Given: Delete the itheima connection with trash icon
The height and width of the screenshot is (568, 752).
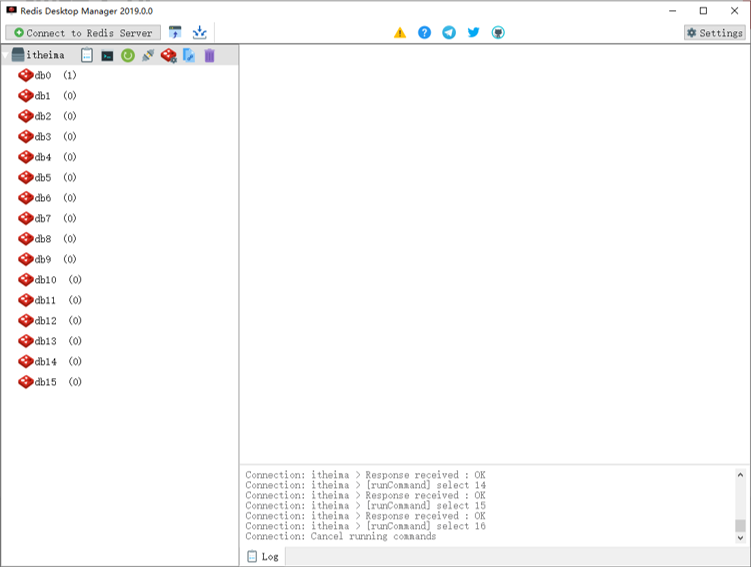Looking at the screenshot, I should (x=209, y=56).
